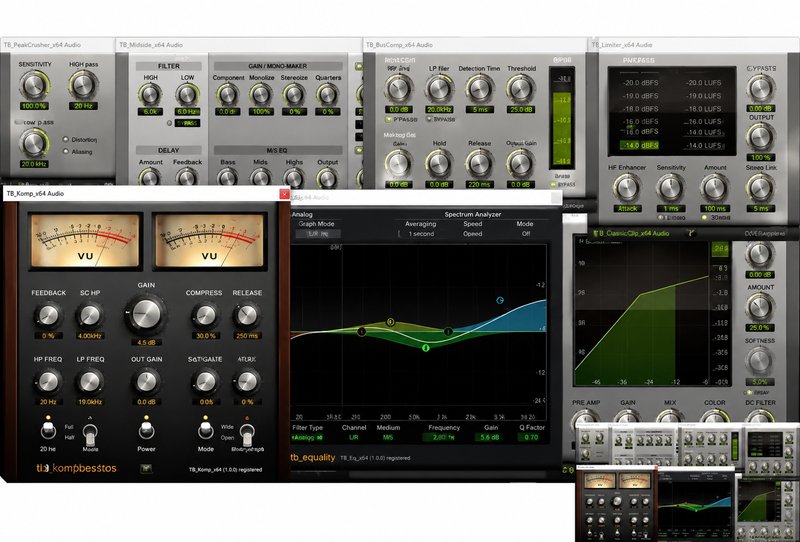Click the AMOUNT knob in TB_ClassicClip

pos(759,307)
